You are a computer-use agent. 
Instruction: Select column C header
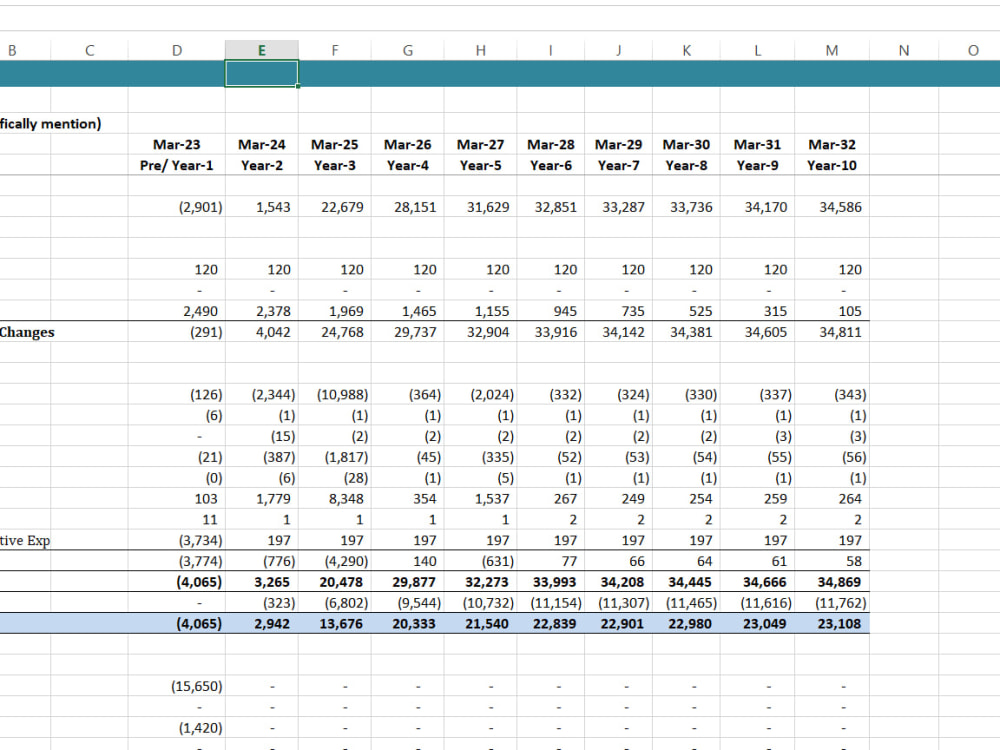(x=89, y=50)
